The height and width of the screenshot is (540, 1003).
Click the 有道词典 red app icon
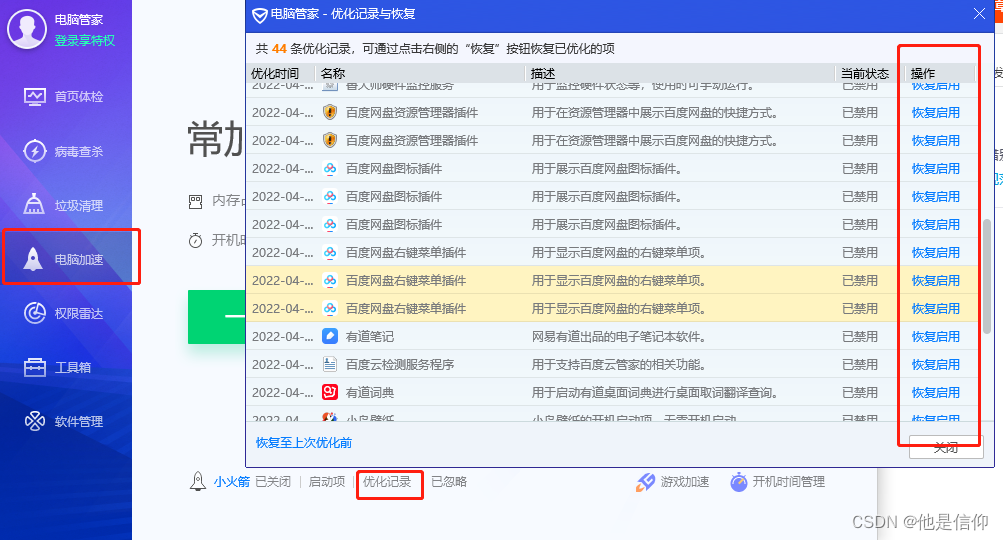click(x=329, y=392)
